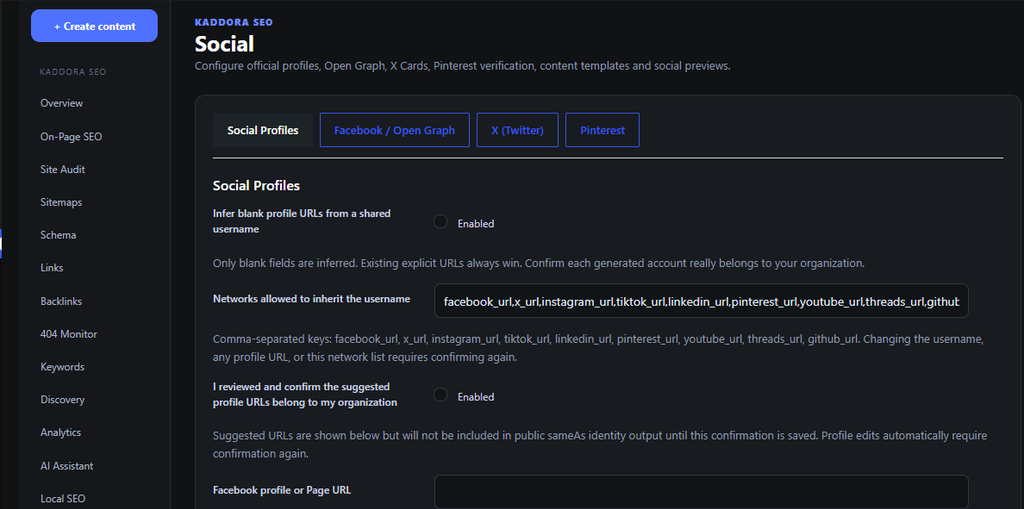Screen dimensions: 1024x509
Task: Click the 'Only blank fields are inferred' help text
Action: pos(539,264)
